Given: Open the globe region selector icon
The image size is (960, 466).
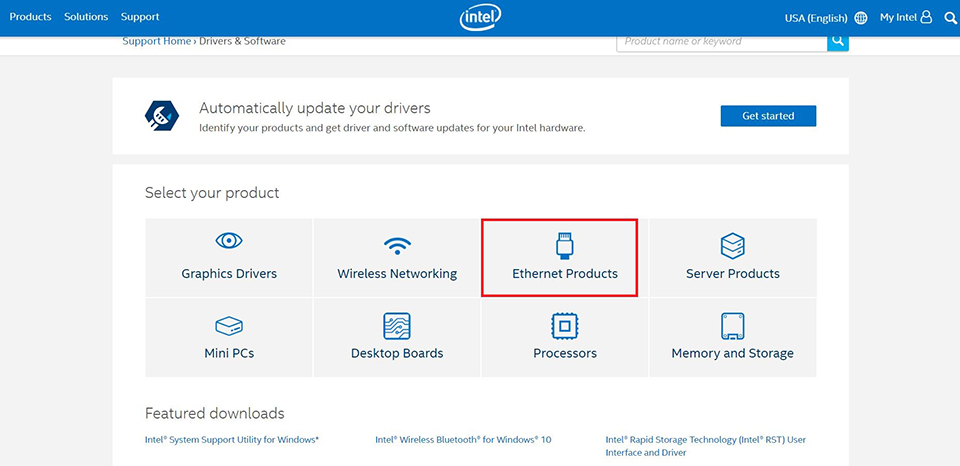Looking at the screenshot, I should 861,18.
